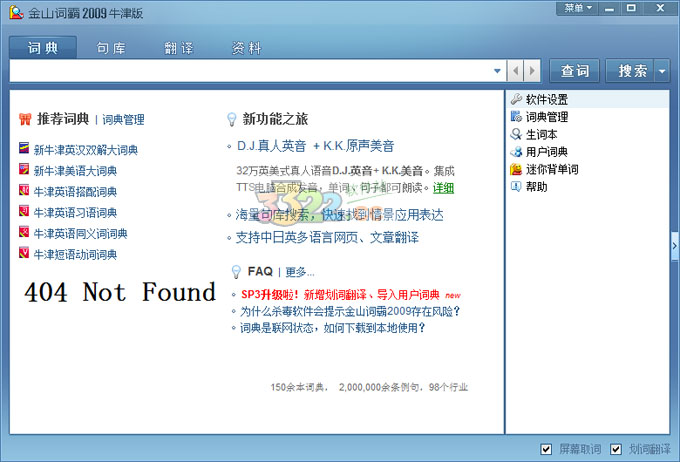Click the 金山词霸 app logo icon

pyautogui.click(x=16, y=12)
